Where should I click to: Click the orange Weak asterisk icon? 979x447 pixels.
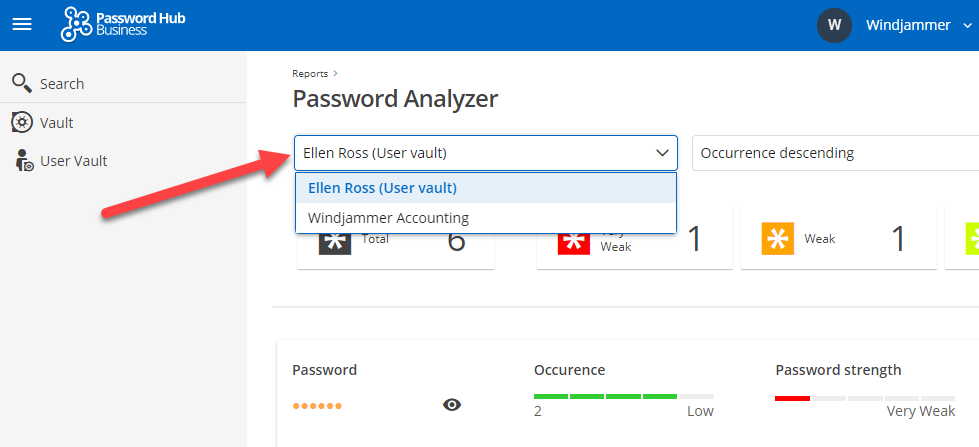coord(775,239)
